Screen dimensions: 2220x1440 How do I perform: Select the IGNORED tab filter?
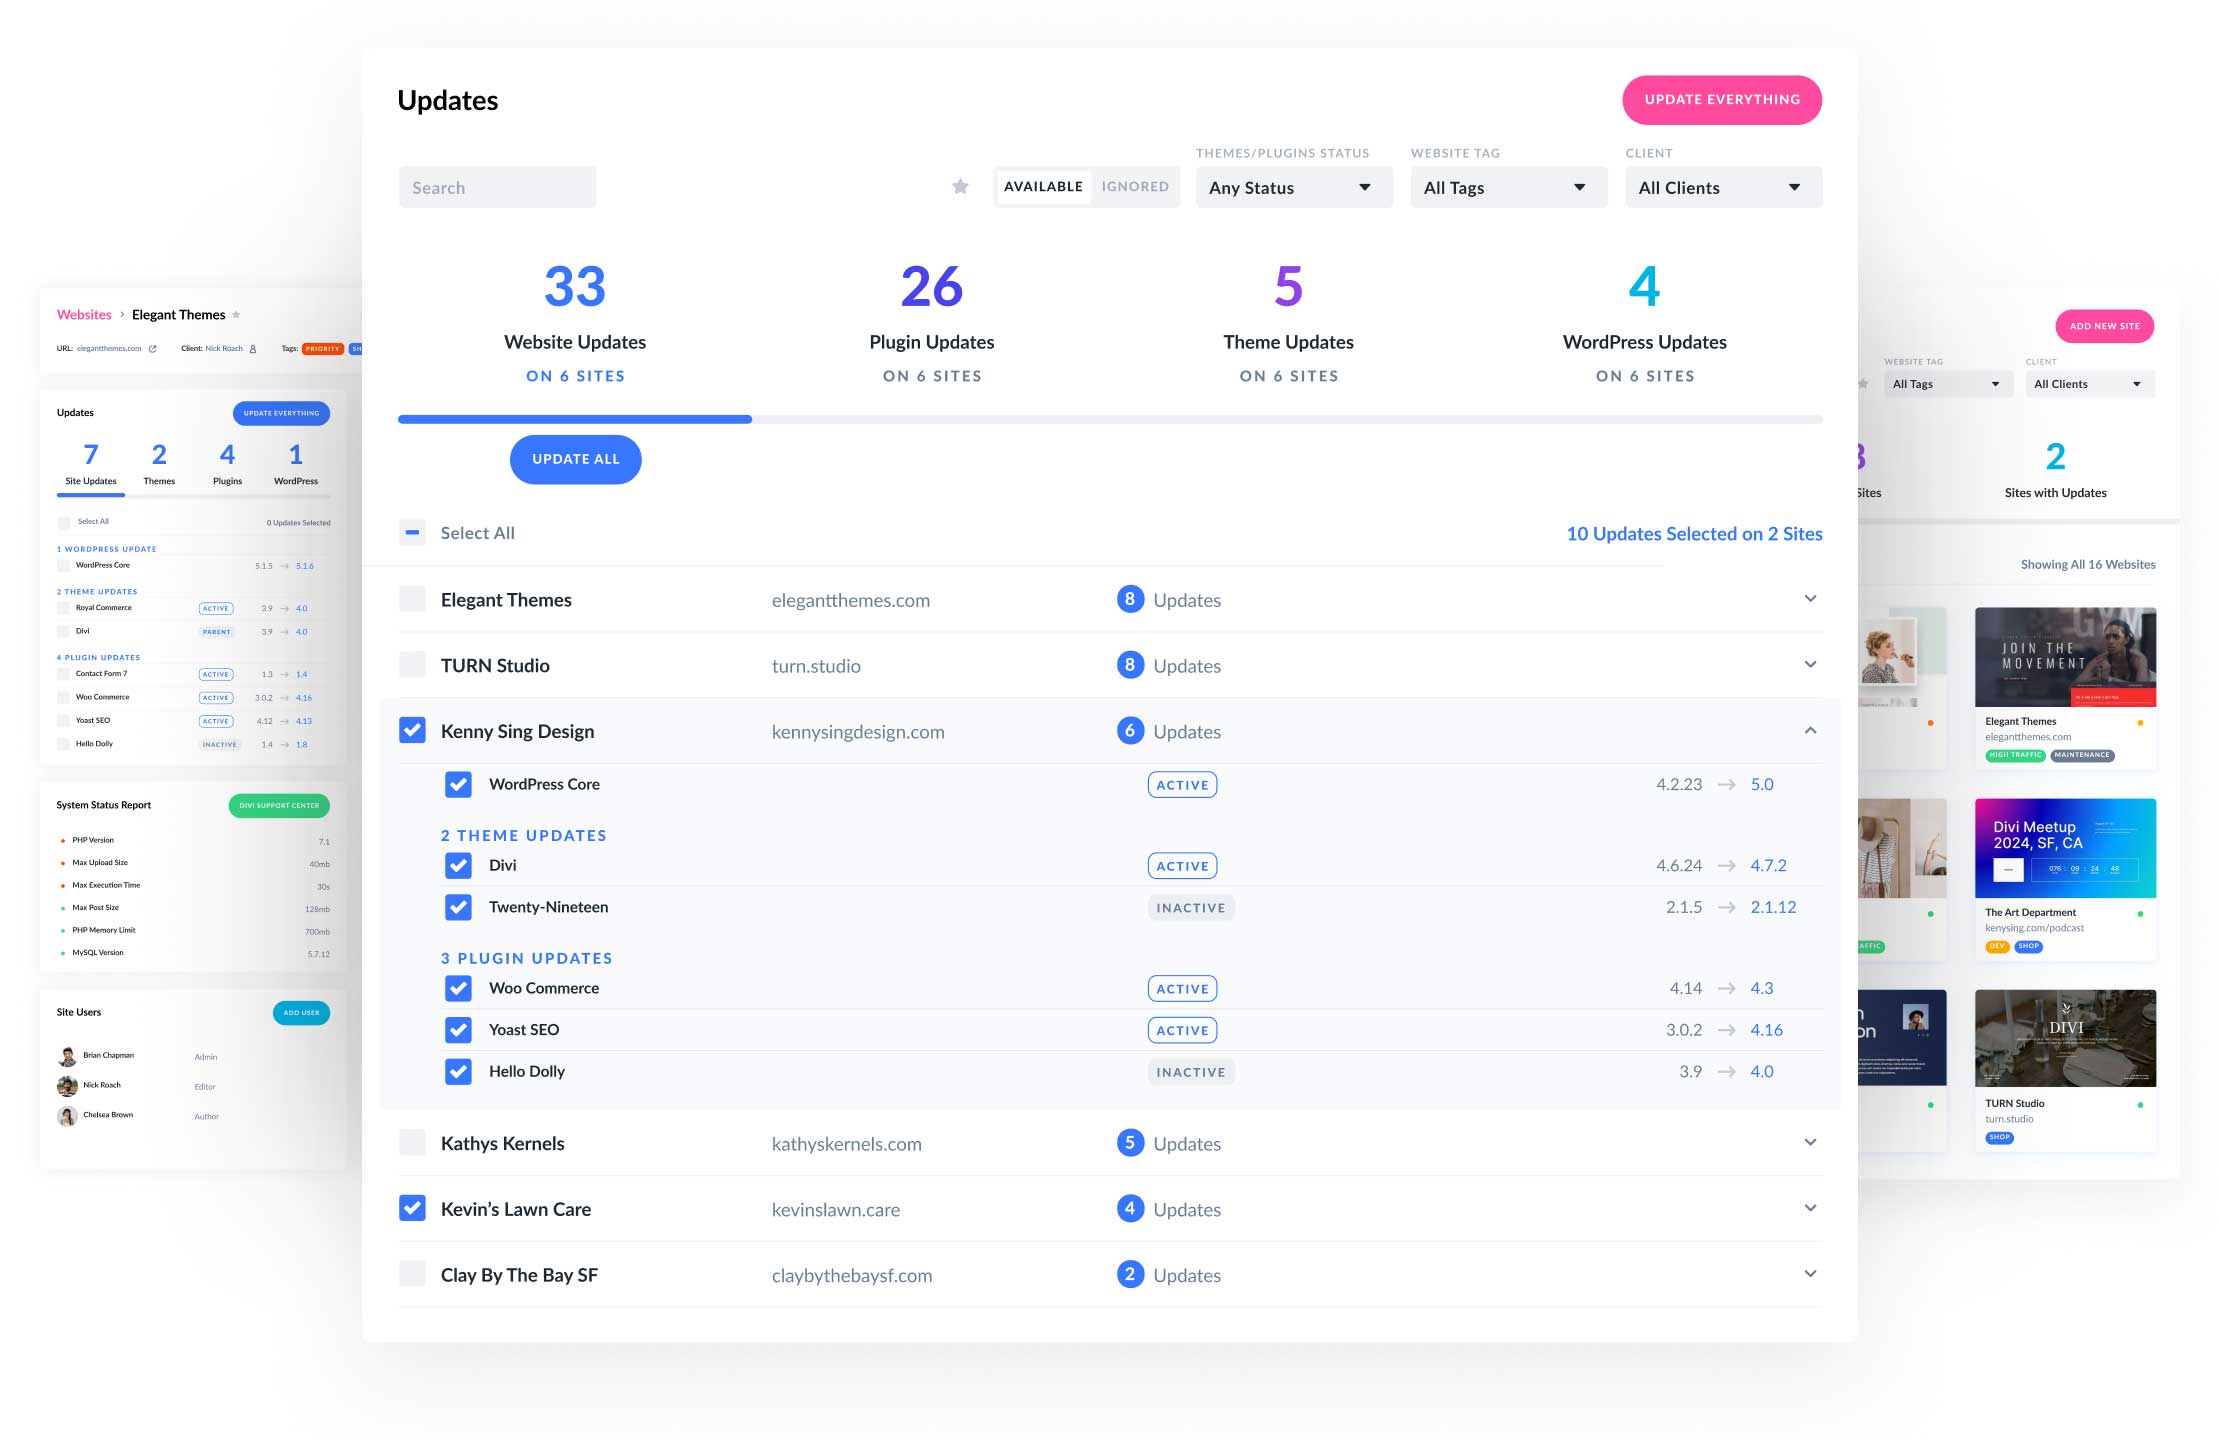click(1134, 186)
